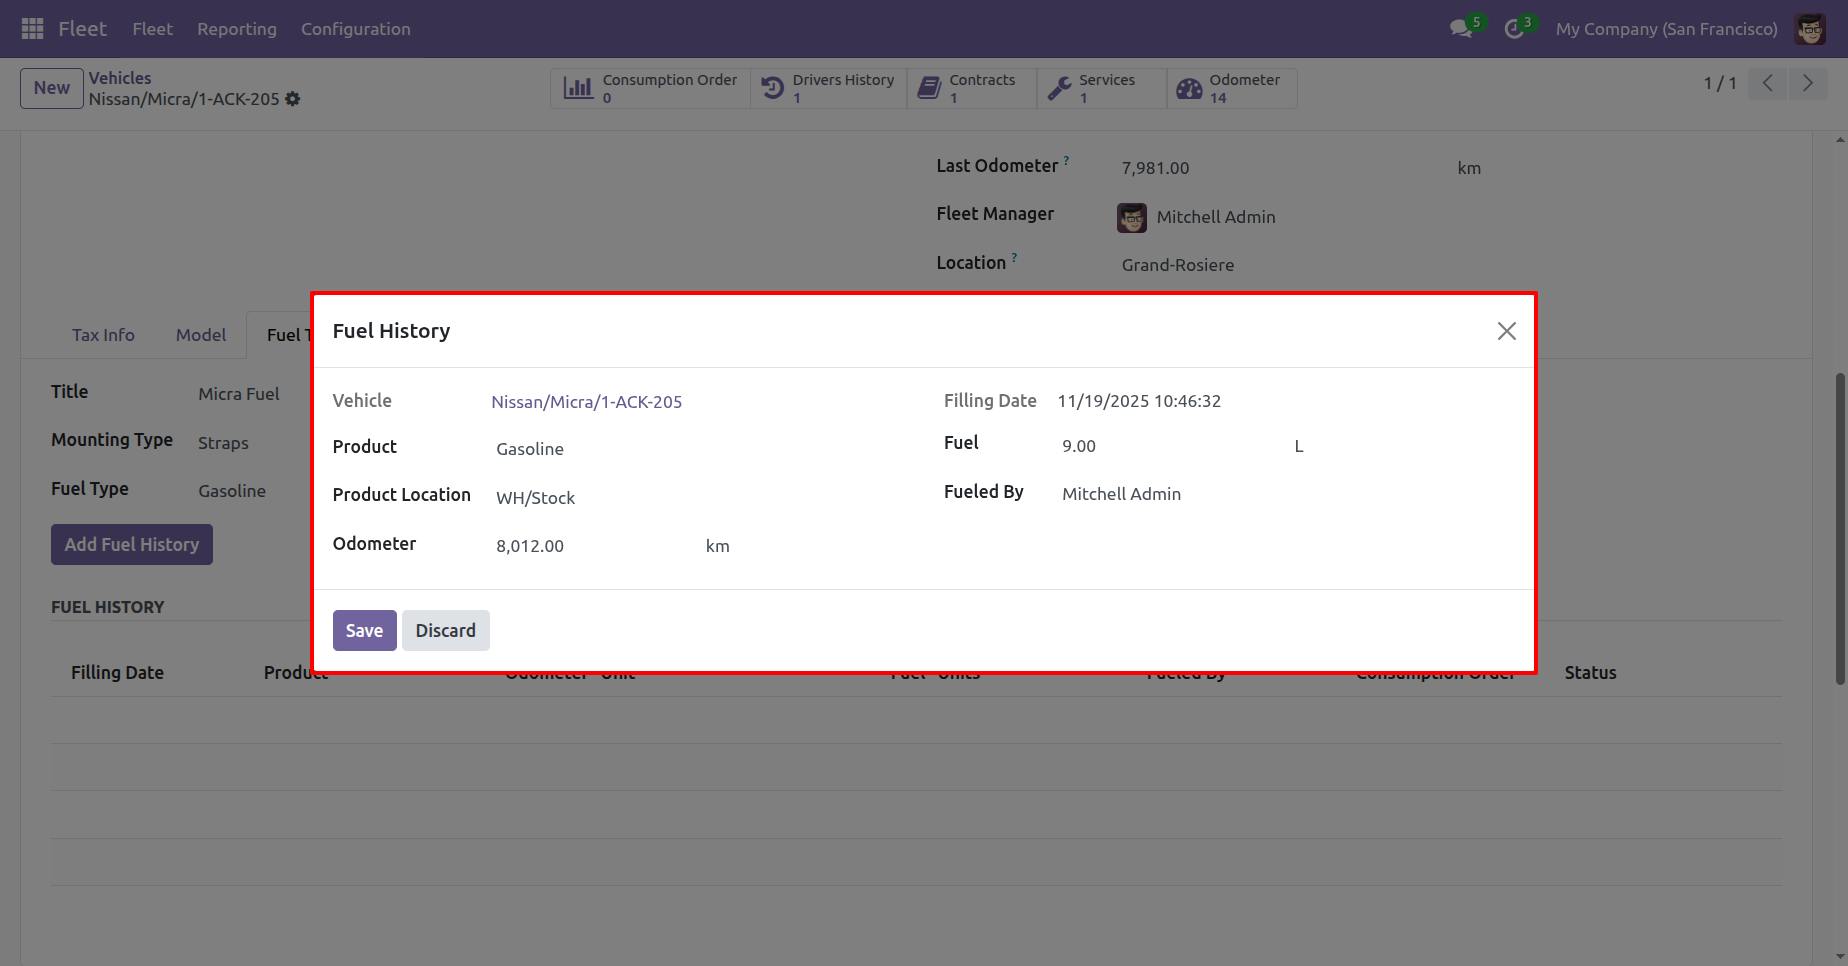Discard the fuel history entry

click(446, 630)
